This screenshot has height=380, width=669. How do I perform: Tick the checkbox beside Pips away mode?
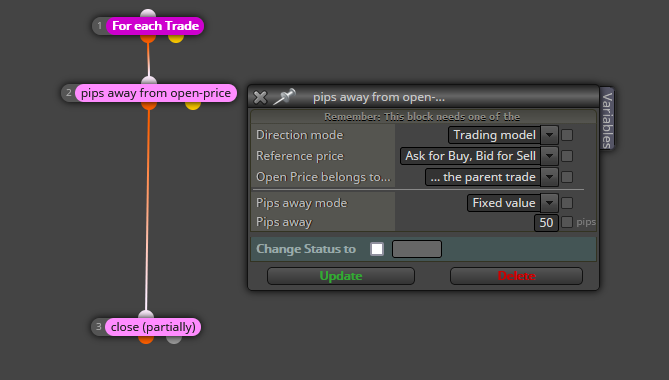pos(567,203)
